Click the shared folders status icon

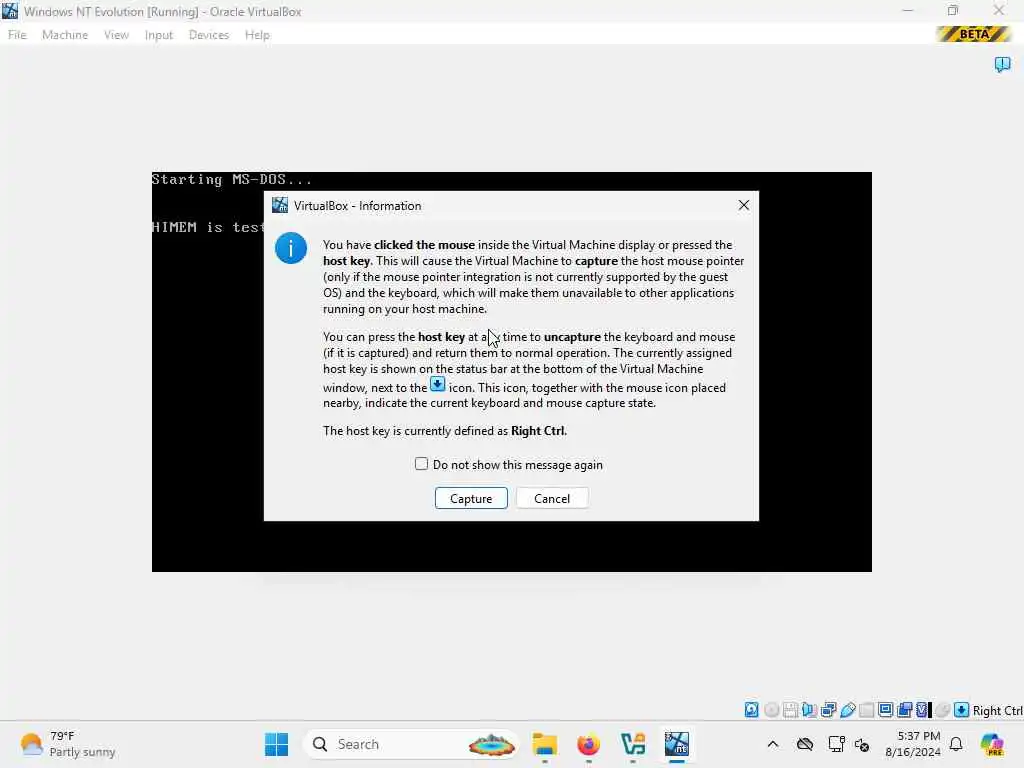point(867,710)
